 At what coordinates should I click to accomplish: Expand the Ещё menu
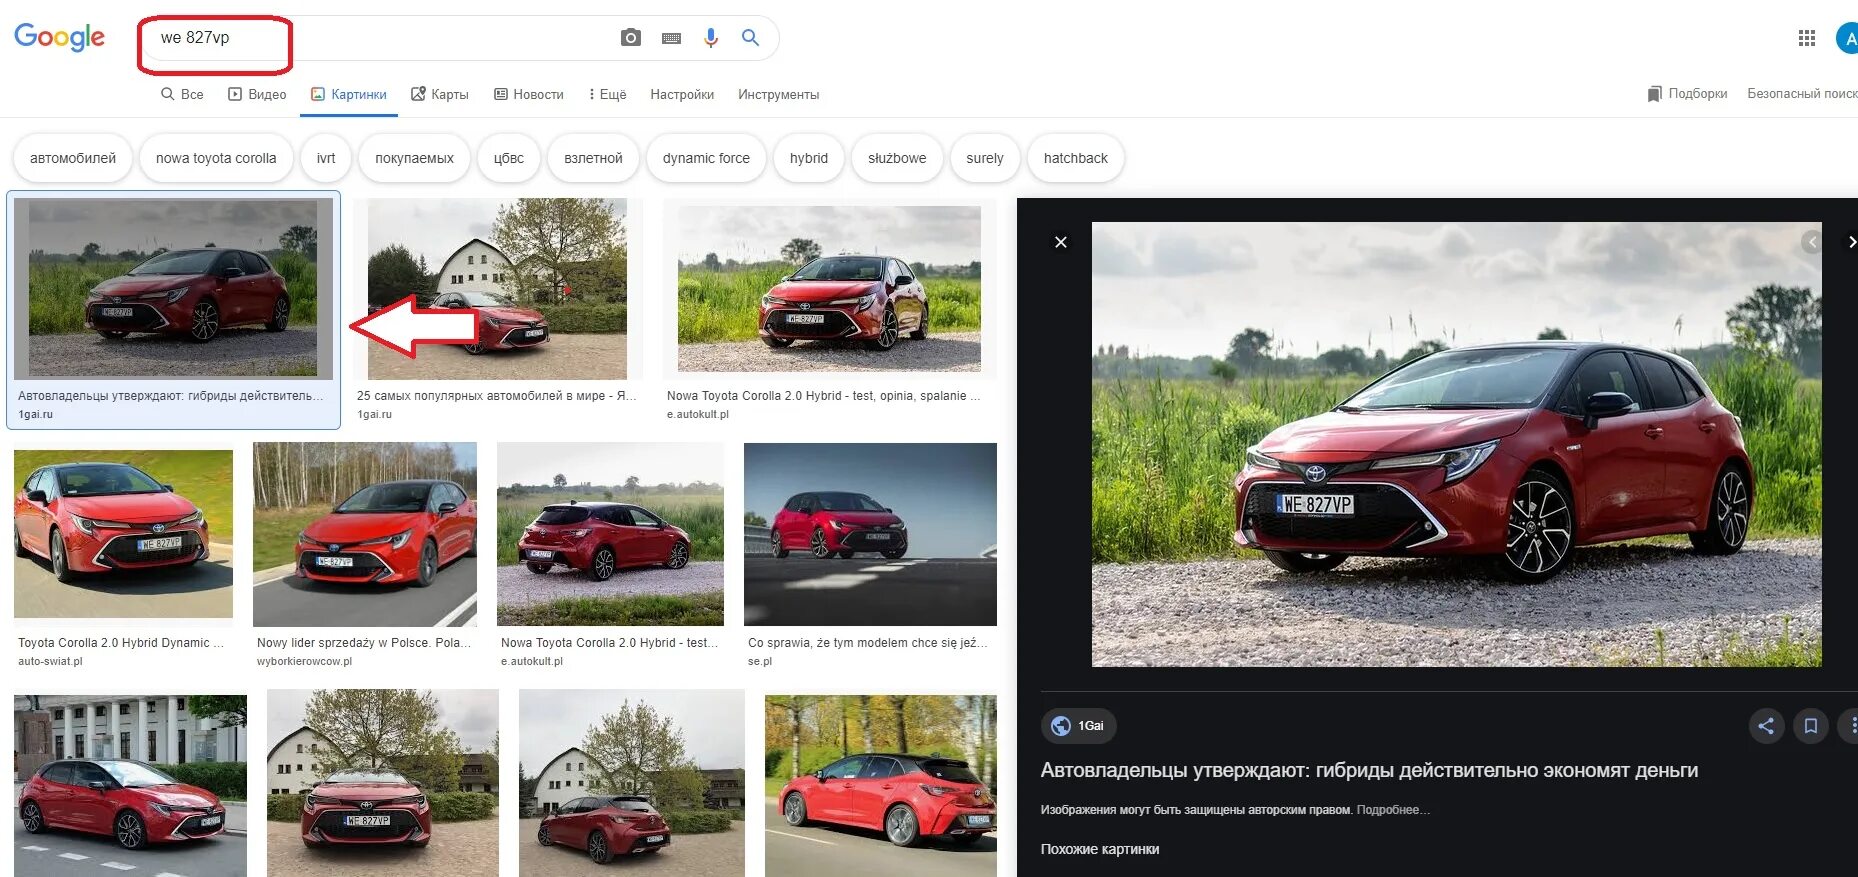click(608, 94)
